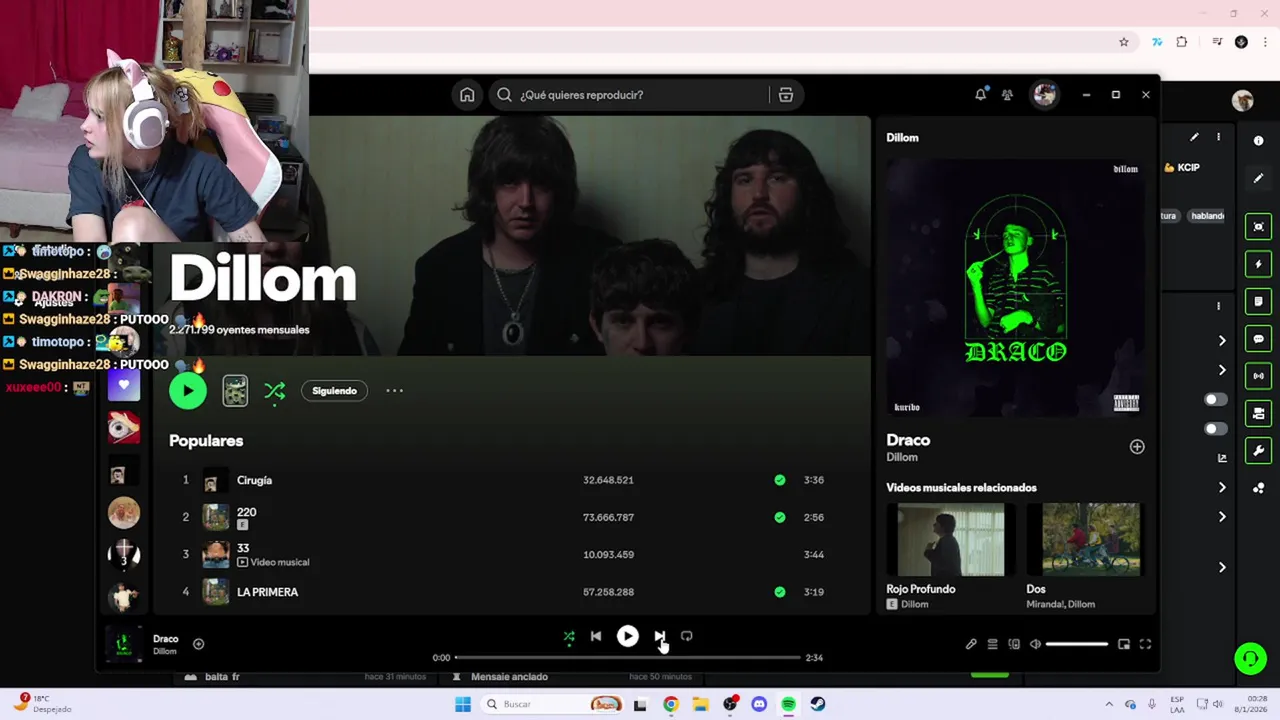Toggle the upper switch in dashboard panel
Viewport: 1280px width, 720px height.
[1215, 399]
